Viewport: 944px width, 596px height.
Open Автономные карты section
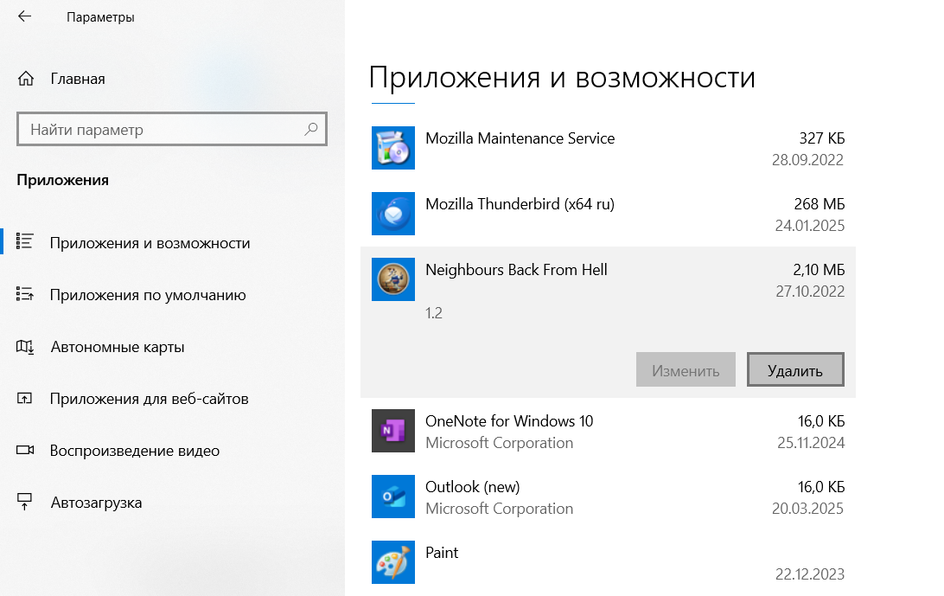click(117, 347)
